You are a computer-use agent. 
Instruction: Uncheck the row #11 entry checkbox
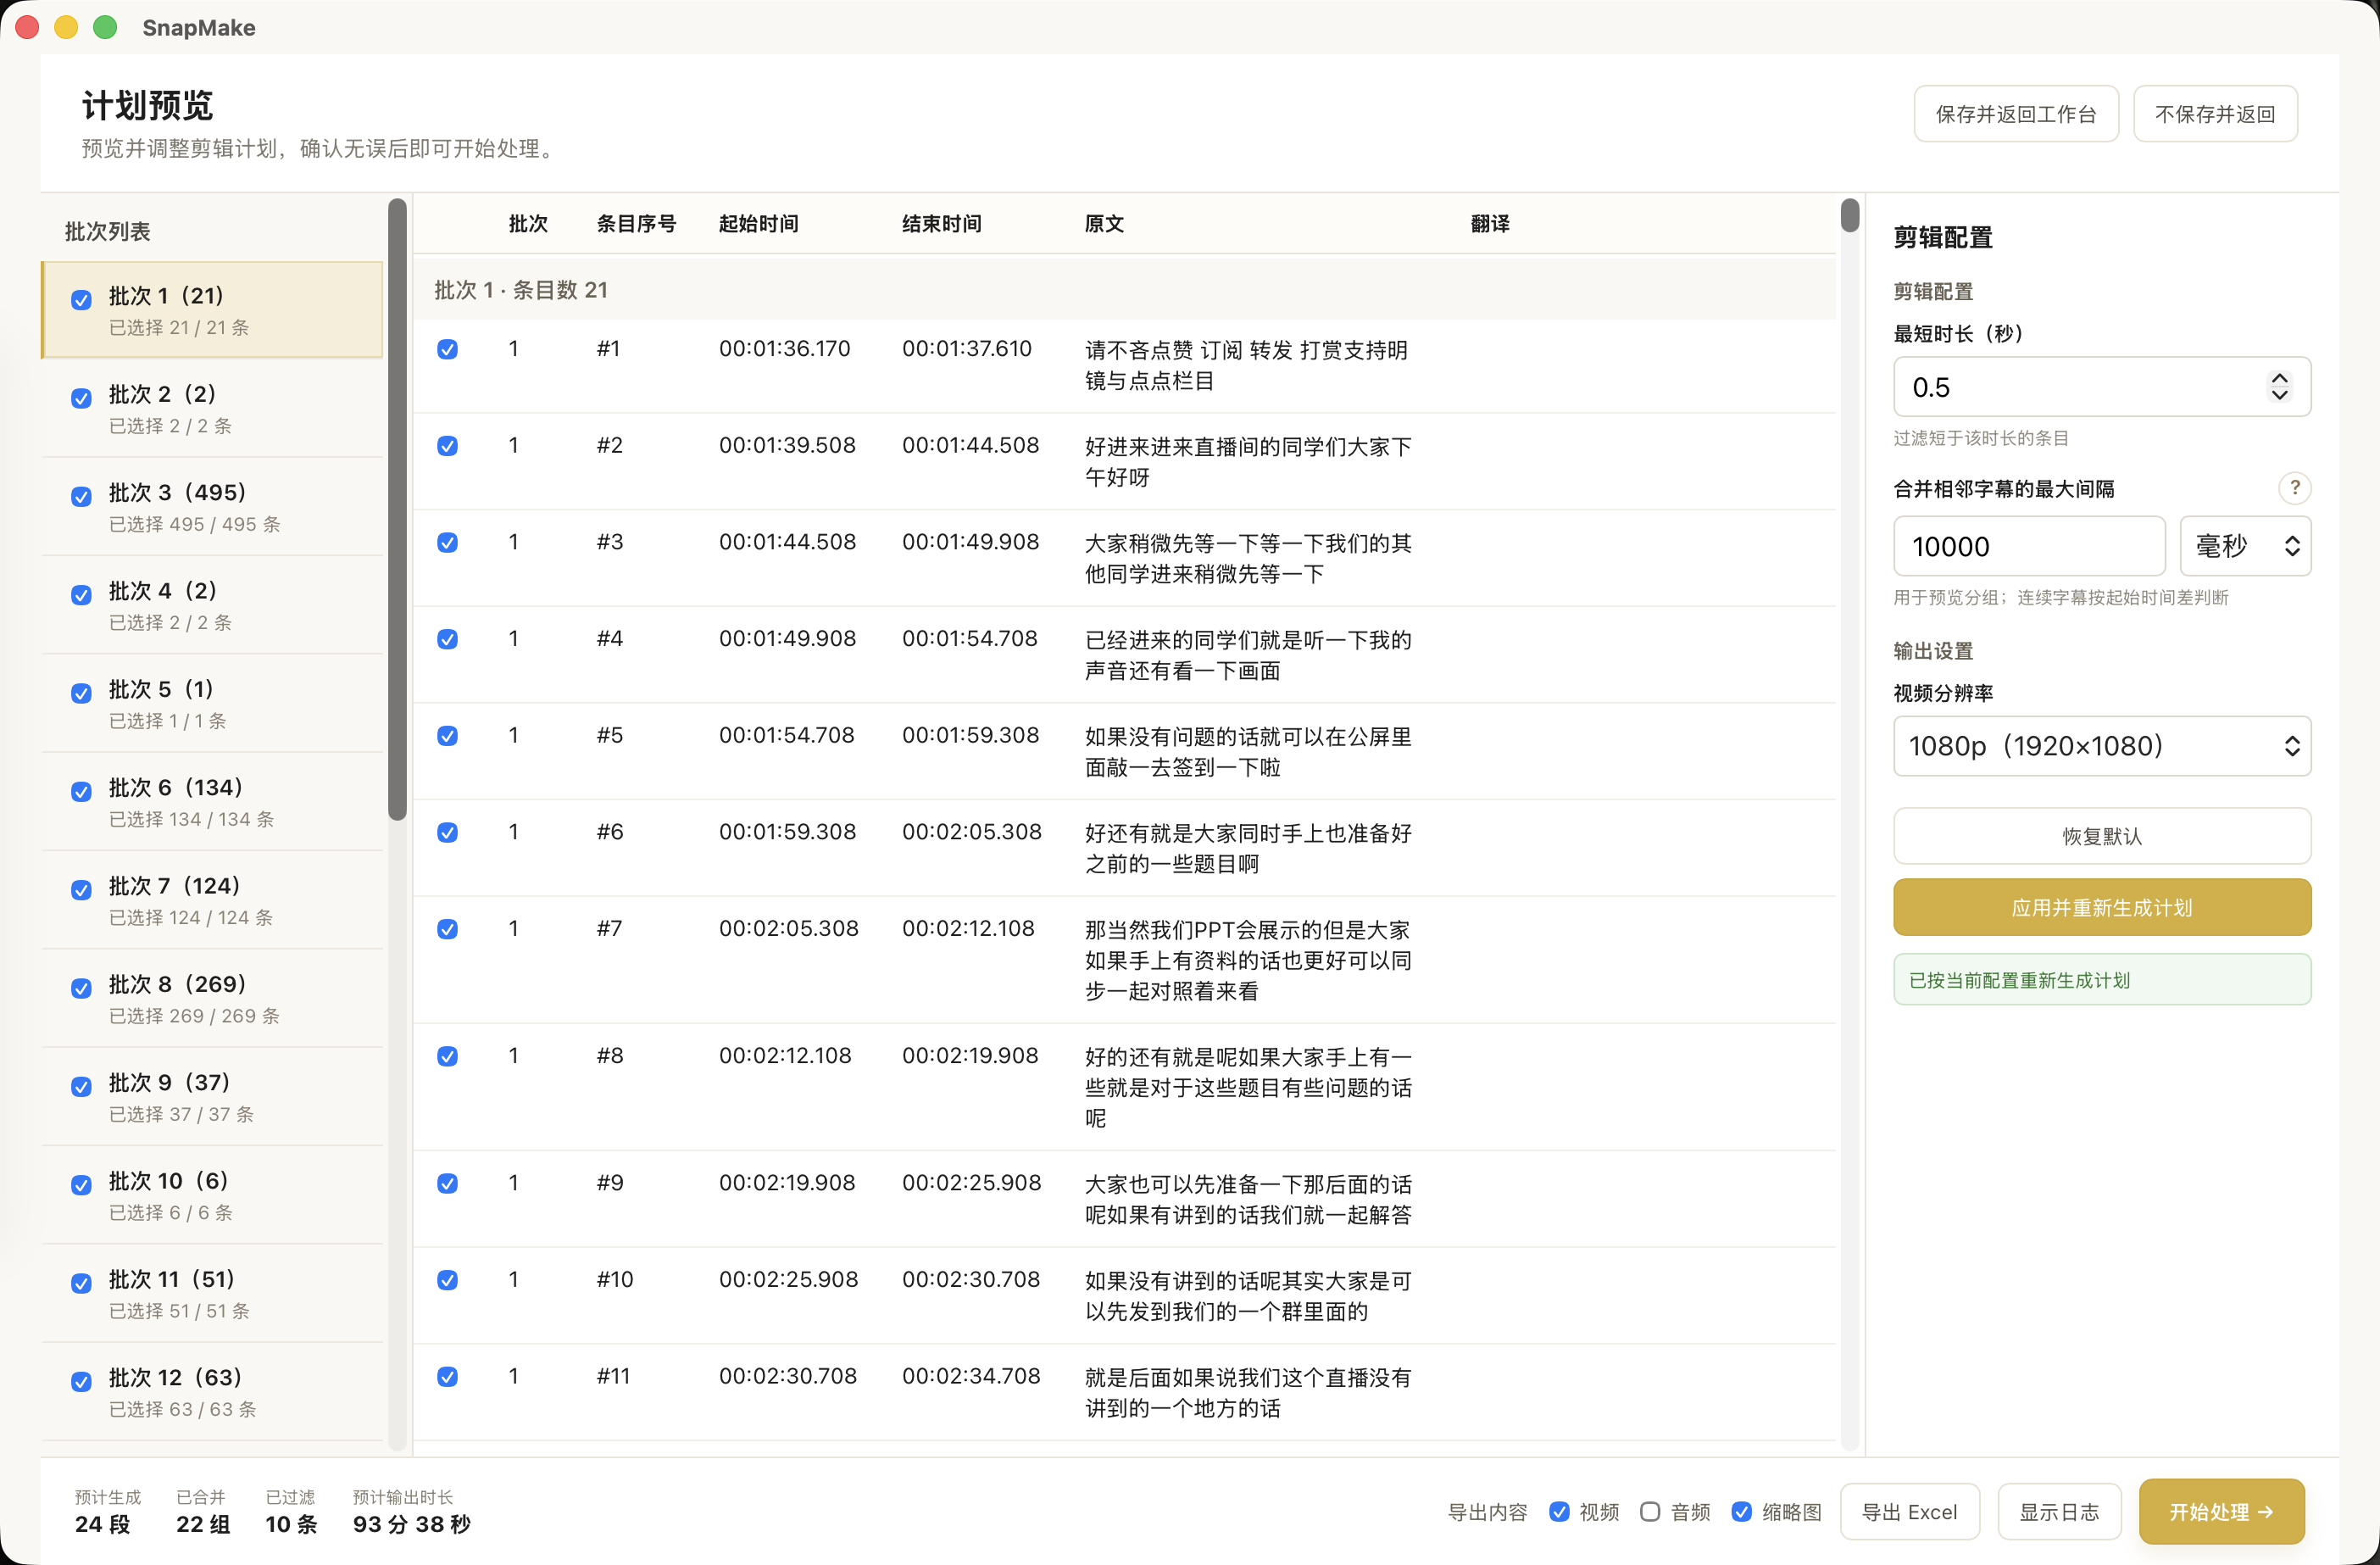[448, 1377]
